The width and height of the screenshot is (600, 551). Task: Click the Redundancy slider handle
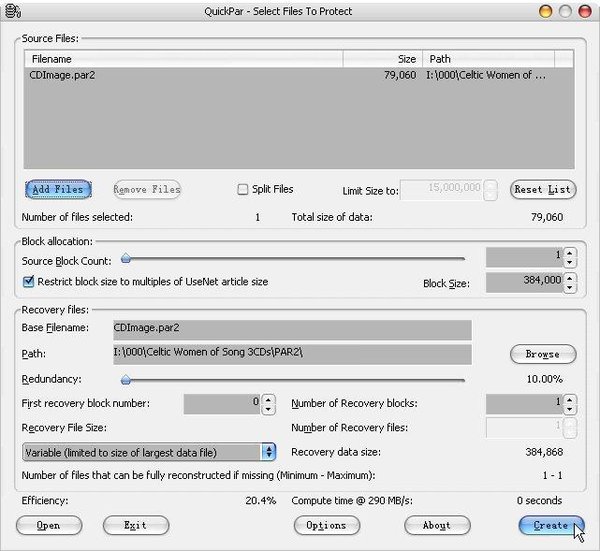(126, 380)
